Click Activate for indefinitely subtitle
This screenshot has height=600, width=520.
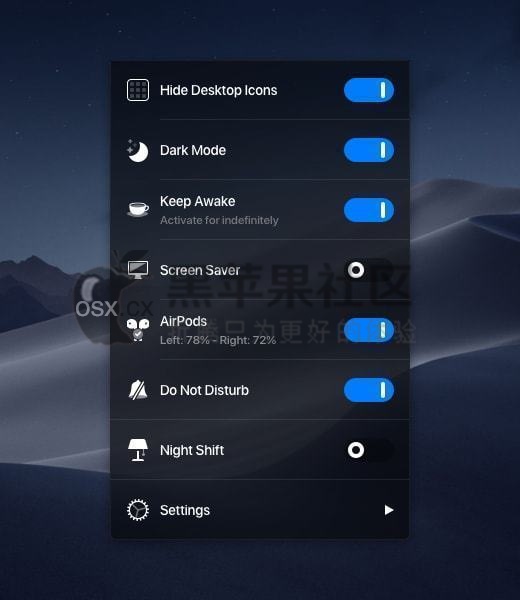click(219, 220)
